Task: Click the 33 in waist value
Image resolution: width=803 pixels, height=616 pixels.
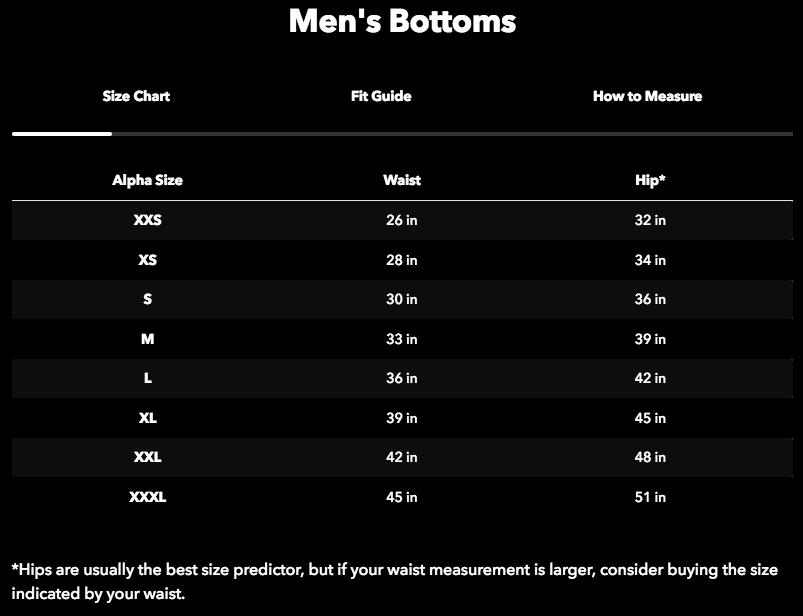Action: pyautogui.click(x=402, y=339)
